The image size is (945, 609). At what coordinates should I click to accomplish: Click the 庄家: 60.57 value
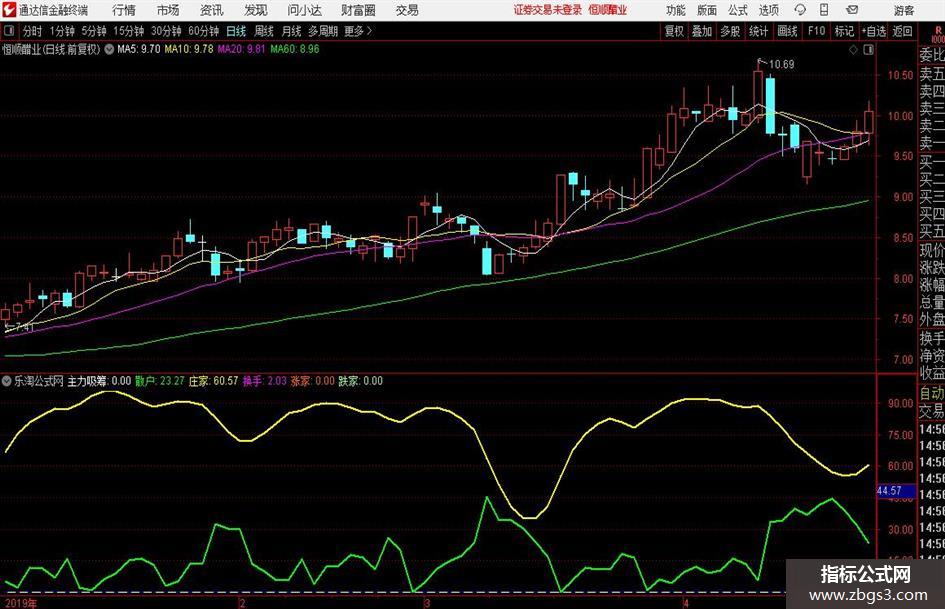tap(213, 381)
